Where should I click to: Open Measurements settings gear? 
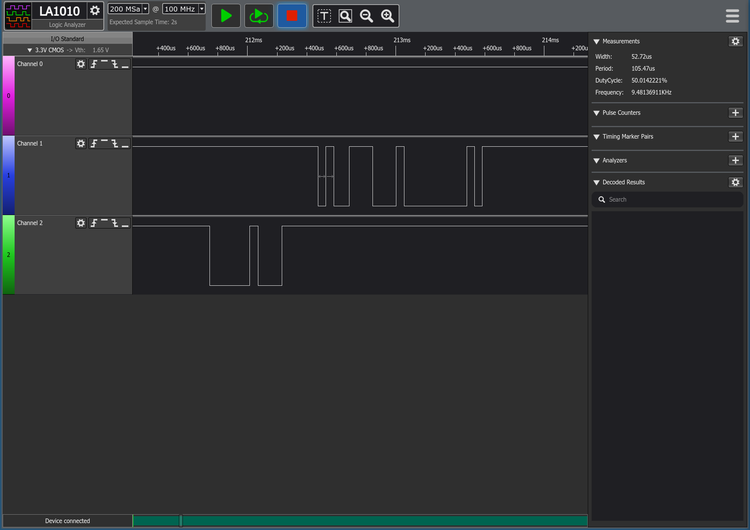(x=736, y=41)
